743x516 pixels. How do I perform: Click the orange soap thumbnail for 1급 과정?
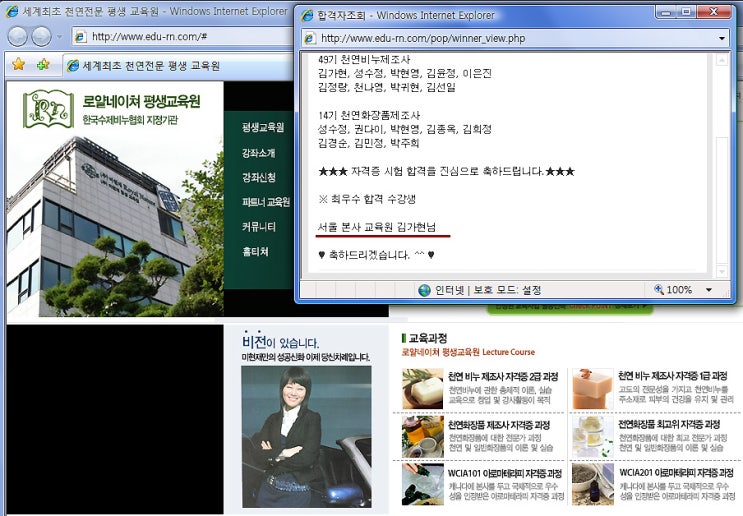(x=593, y=389)
